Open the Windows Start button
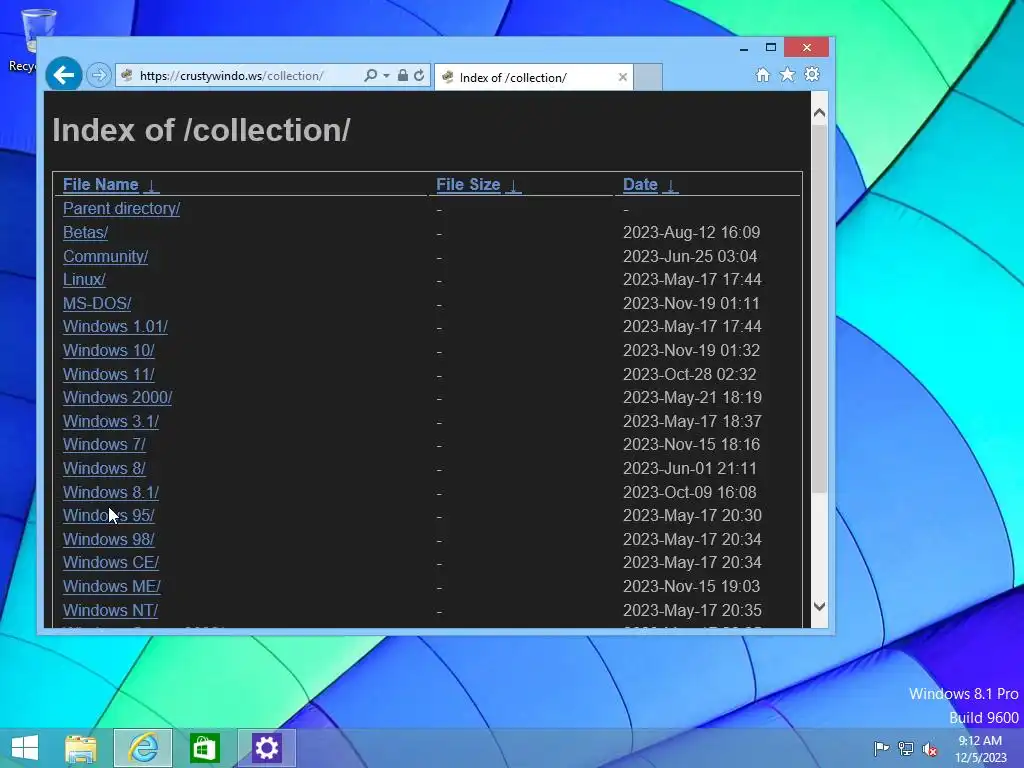The height and width of the screenshot is (768, 1024). pos(25,748)
